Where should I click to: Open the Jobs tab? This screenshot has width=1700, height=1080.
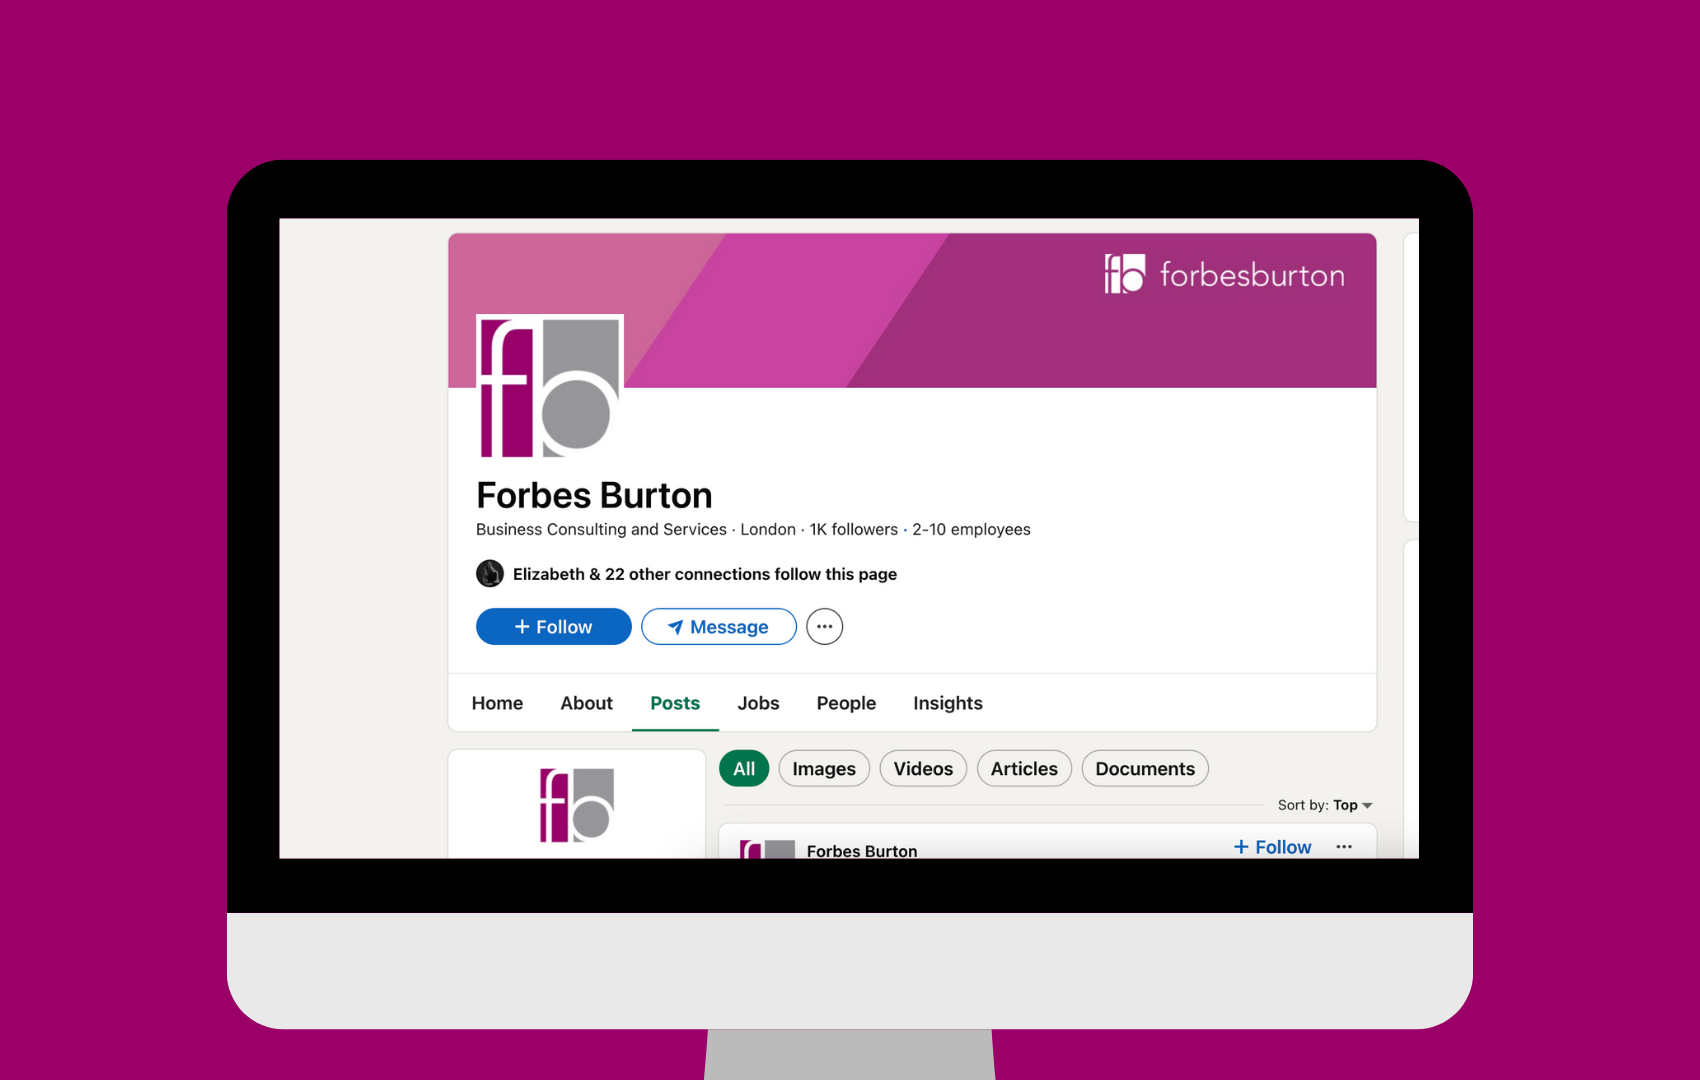click(x=758, y=703)
